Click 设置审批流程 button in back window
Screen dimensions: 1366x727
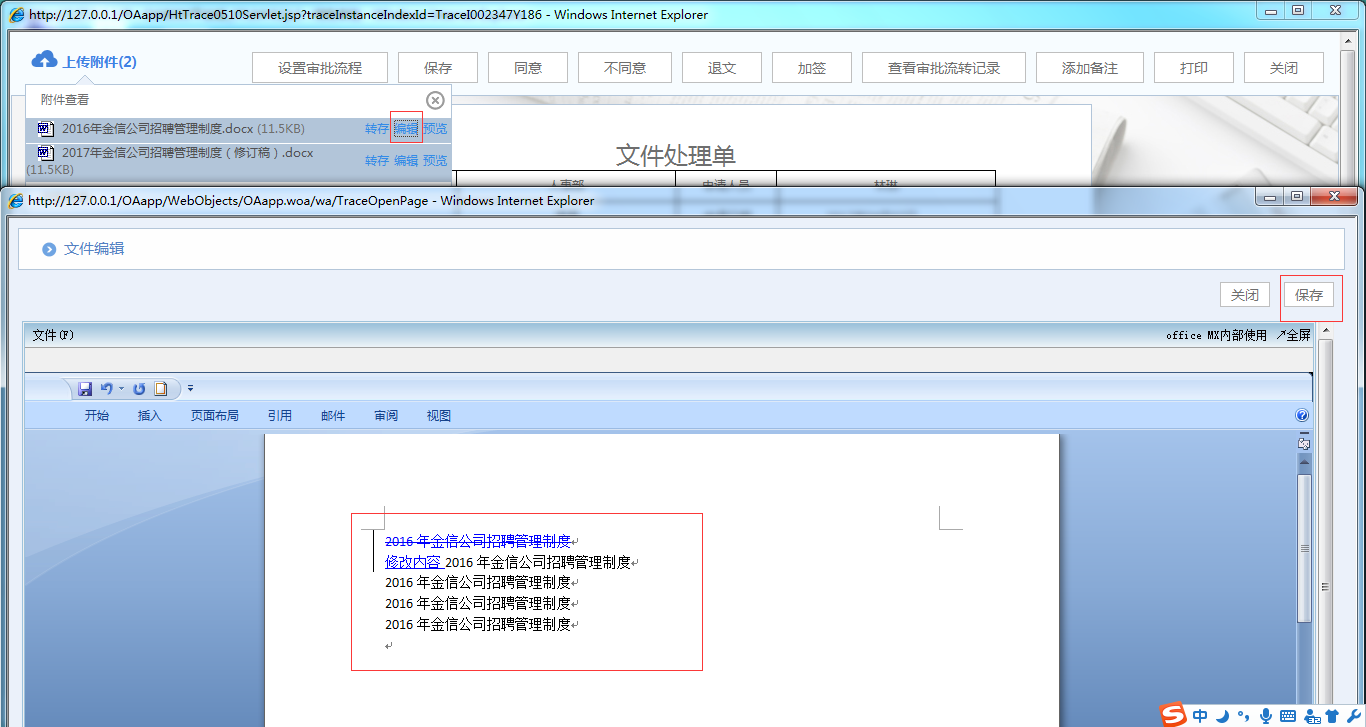click(x=320, y=68)
